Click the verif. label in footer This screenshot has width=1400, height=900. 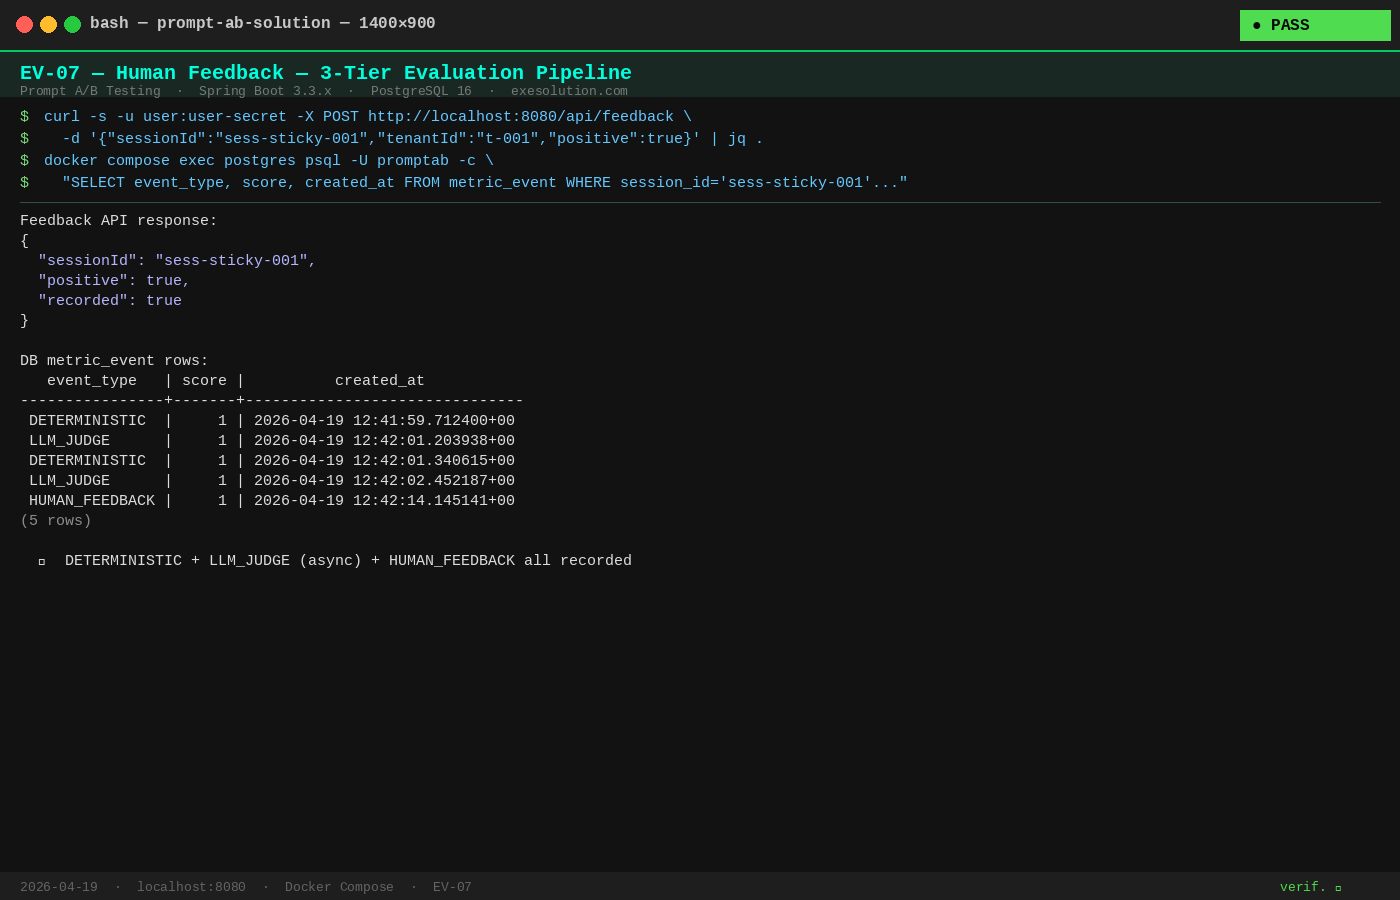1302,887
